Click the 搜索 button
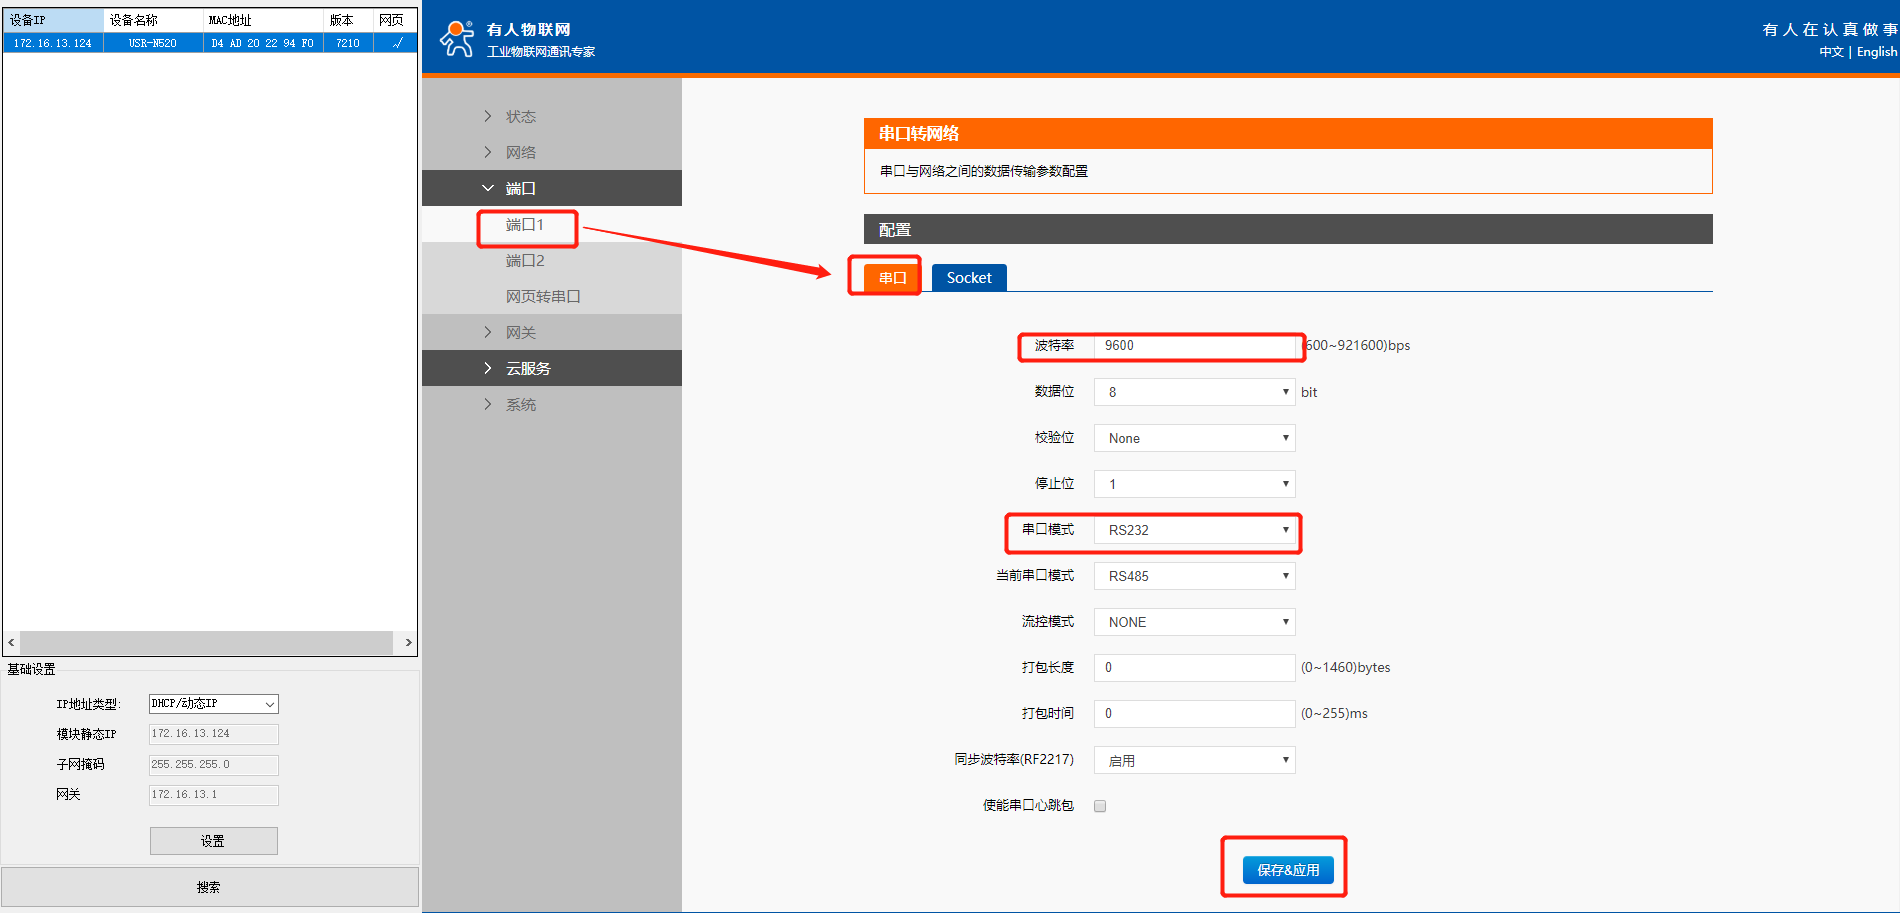Viewport: 1900px width, 913px height. 209,887
